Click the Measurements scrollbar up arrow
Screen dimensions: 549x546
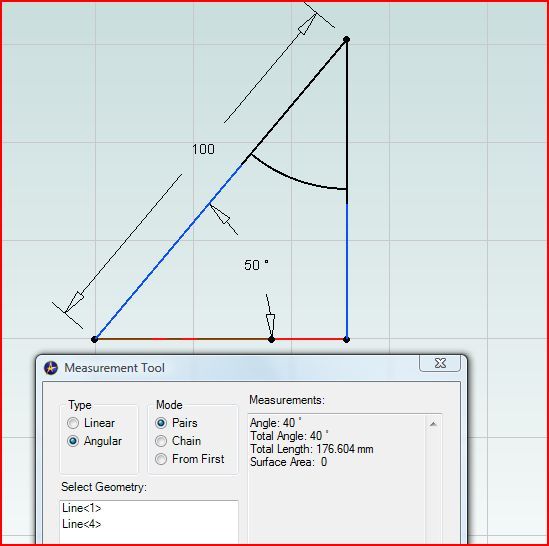pyautogui.click(x=433, y=424)
